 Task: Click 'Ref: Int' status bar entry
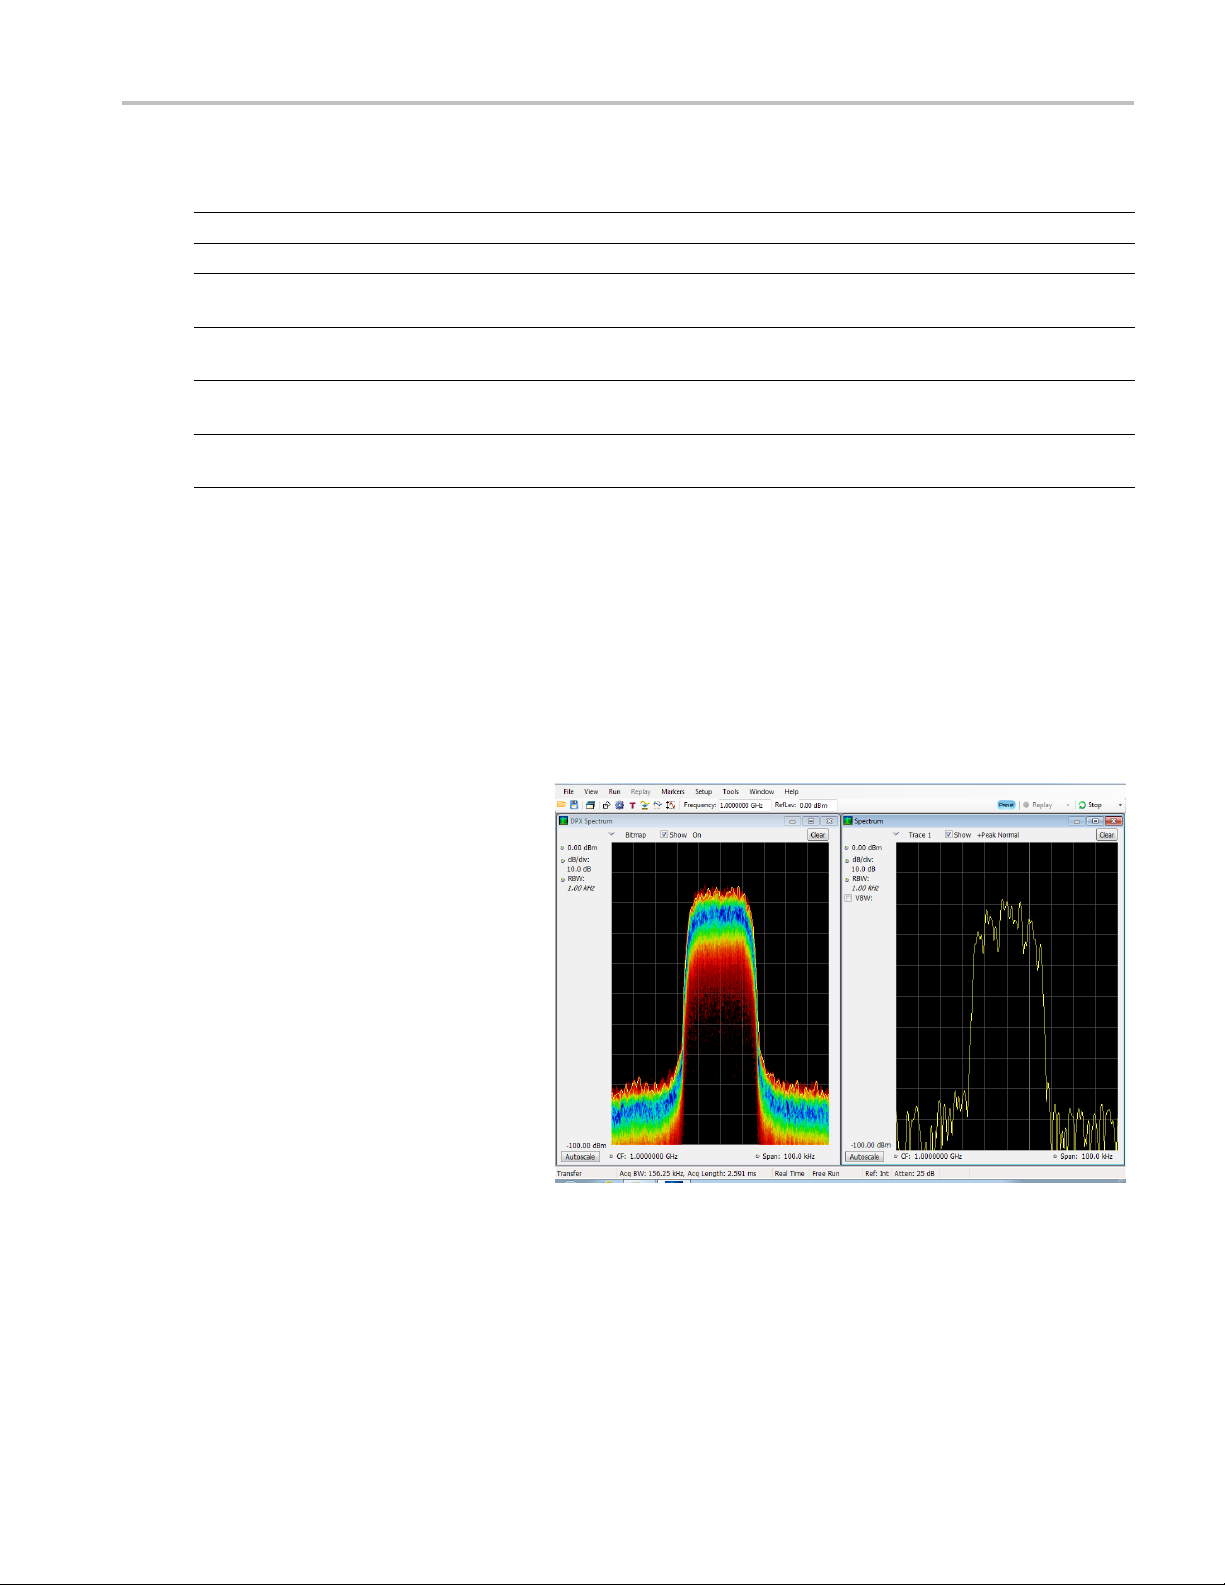point(877,1174)
